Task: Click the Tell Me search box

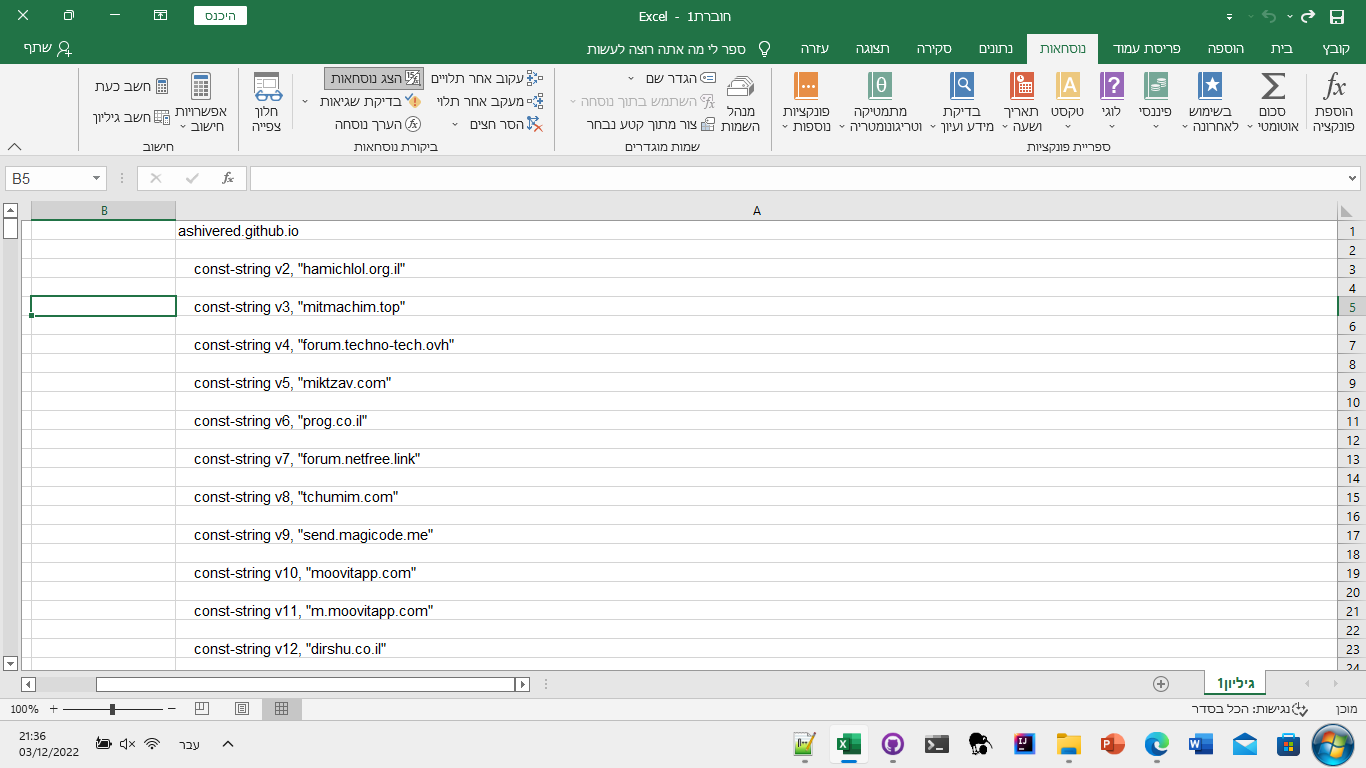Action: (x=678, y=48)
